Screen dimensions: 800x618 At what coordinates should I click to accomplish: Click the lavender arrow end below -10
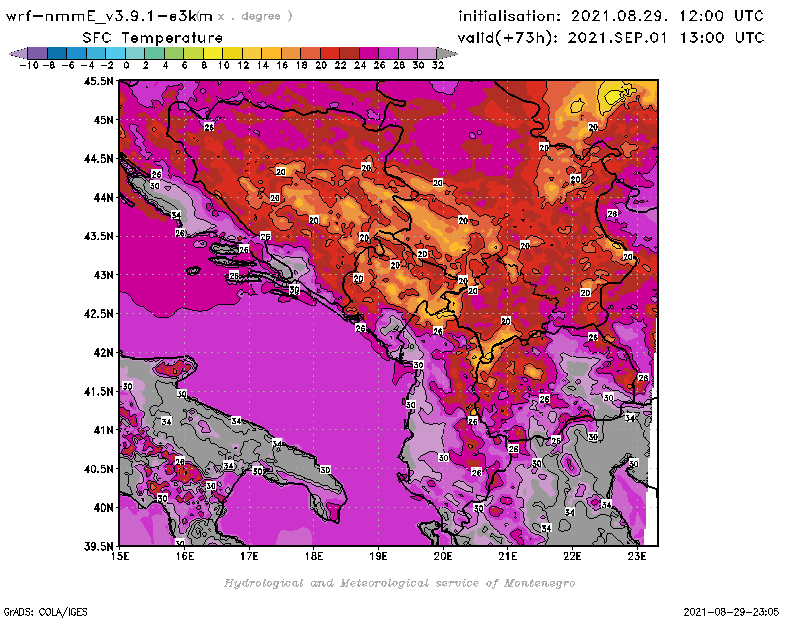point(19,54)
